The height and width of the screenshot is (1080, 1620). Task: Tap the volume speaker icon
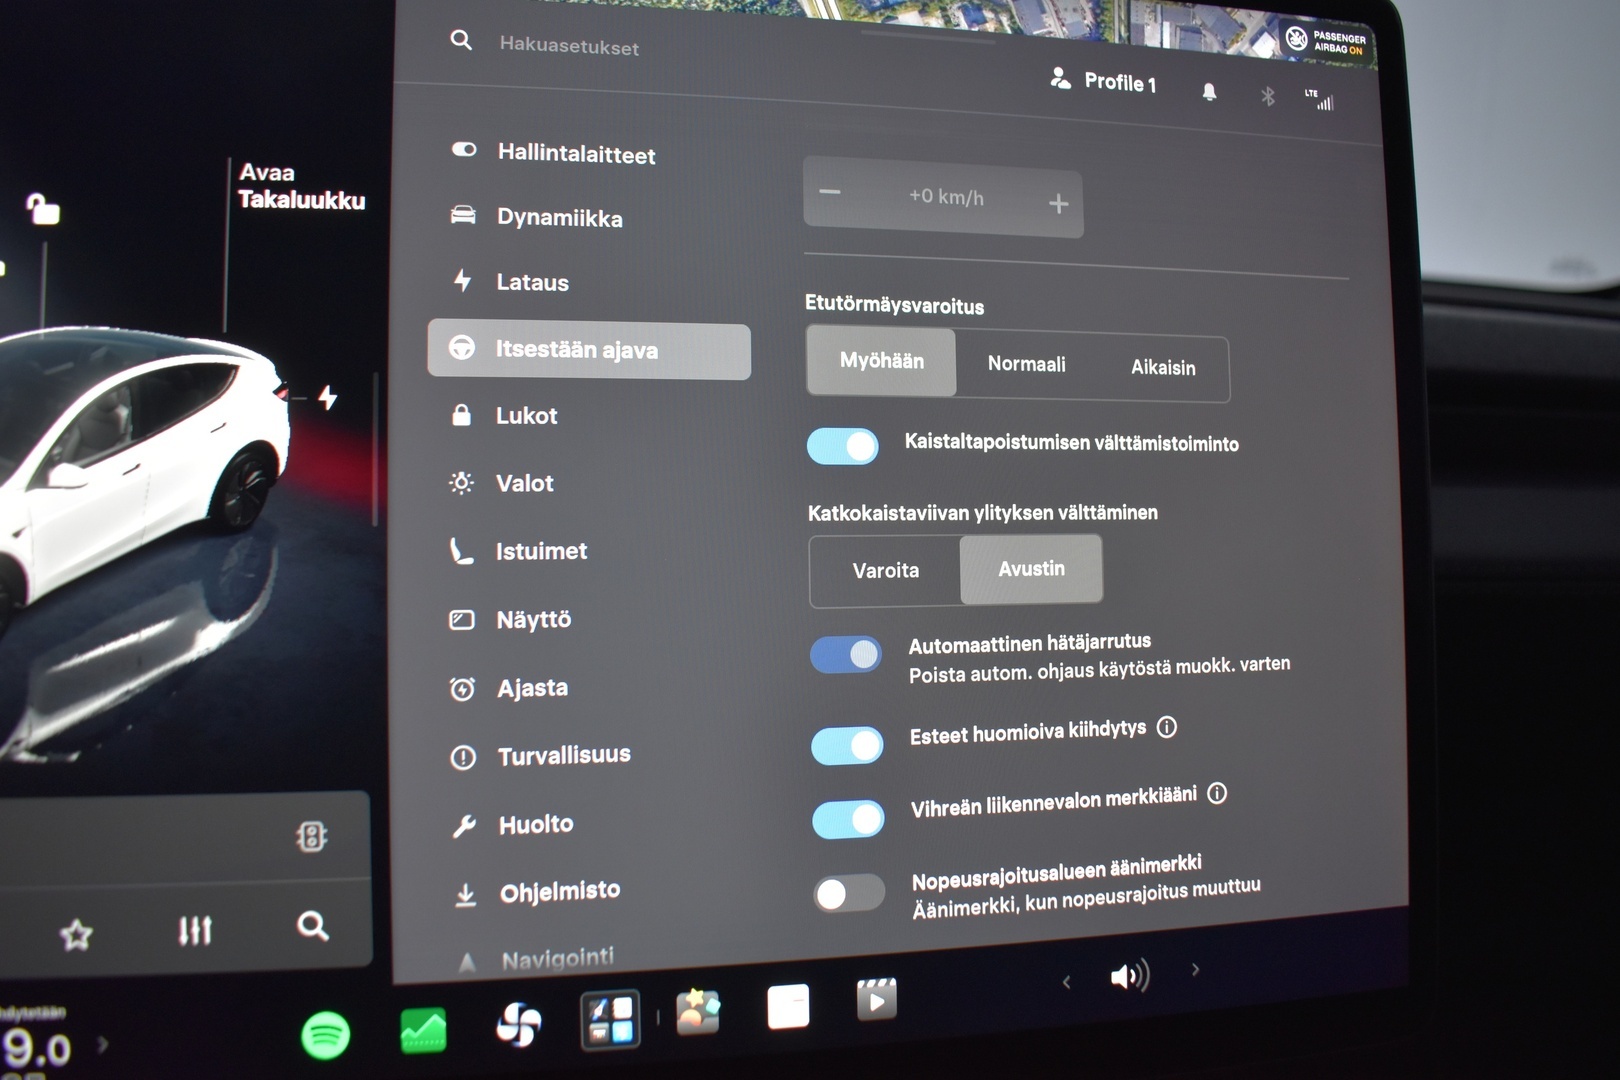pyautogui.click(x=1130, y=975)
